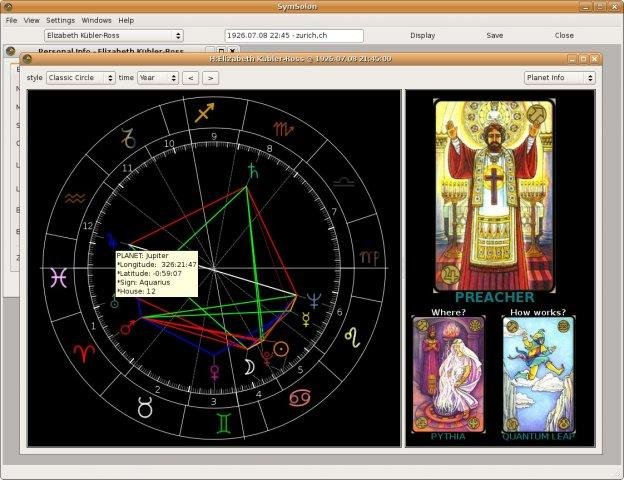
Task: Click the date and place input field
Action: [x=294, y=35]
